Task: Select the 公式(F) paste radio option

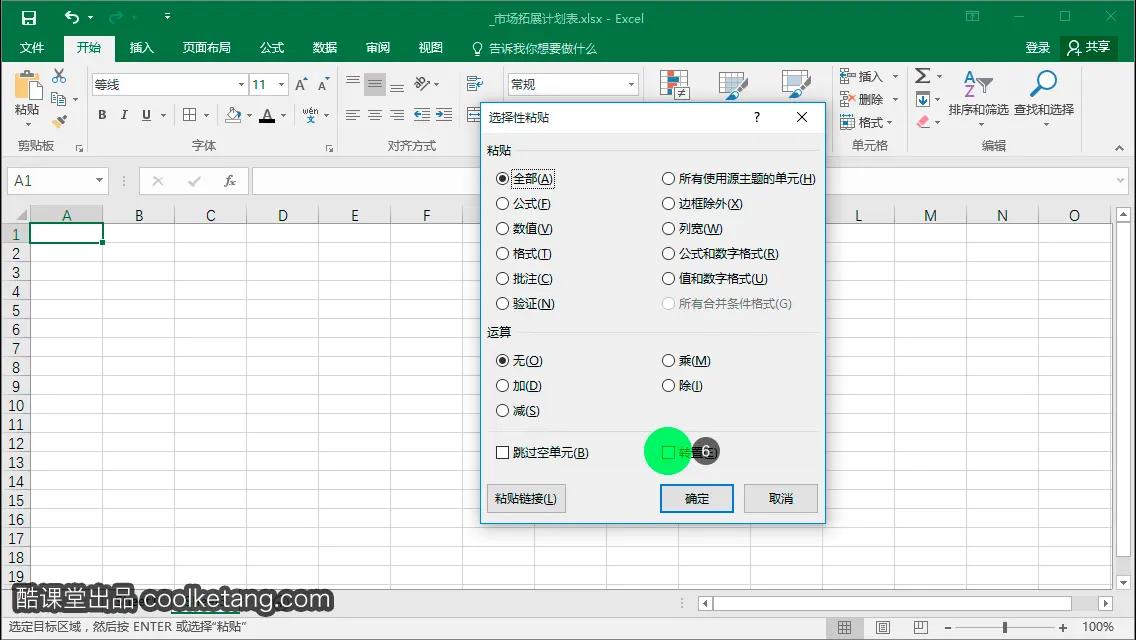Action: pyautogui.click(x=523, y=204)
